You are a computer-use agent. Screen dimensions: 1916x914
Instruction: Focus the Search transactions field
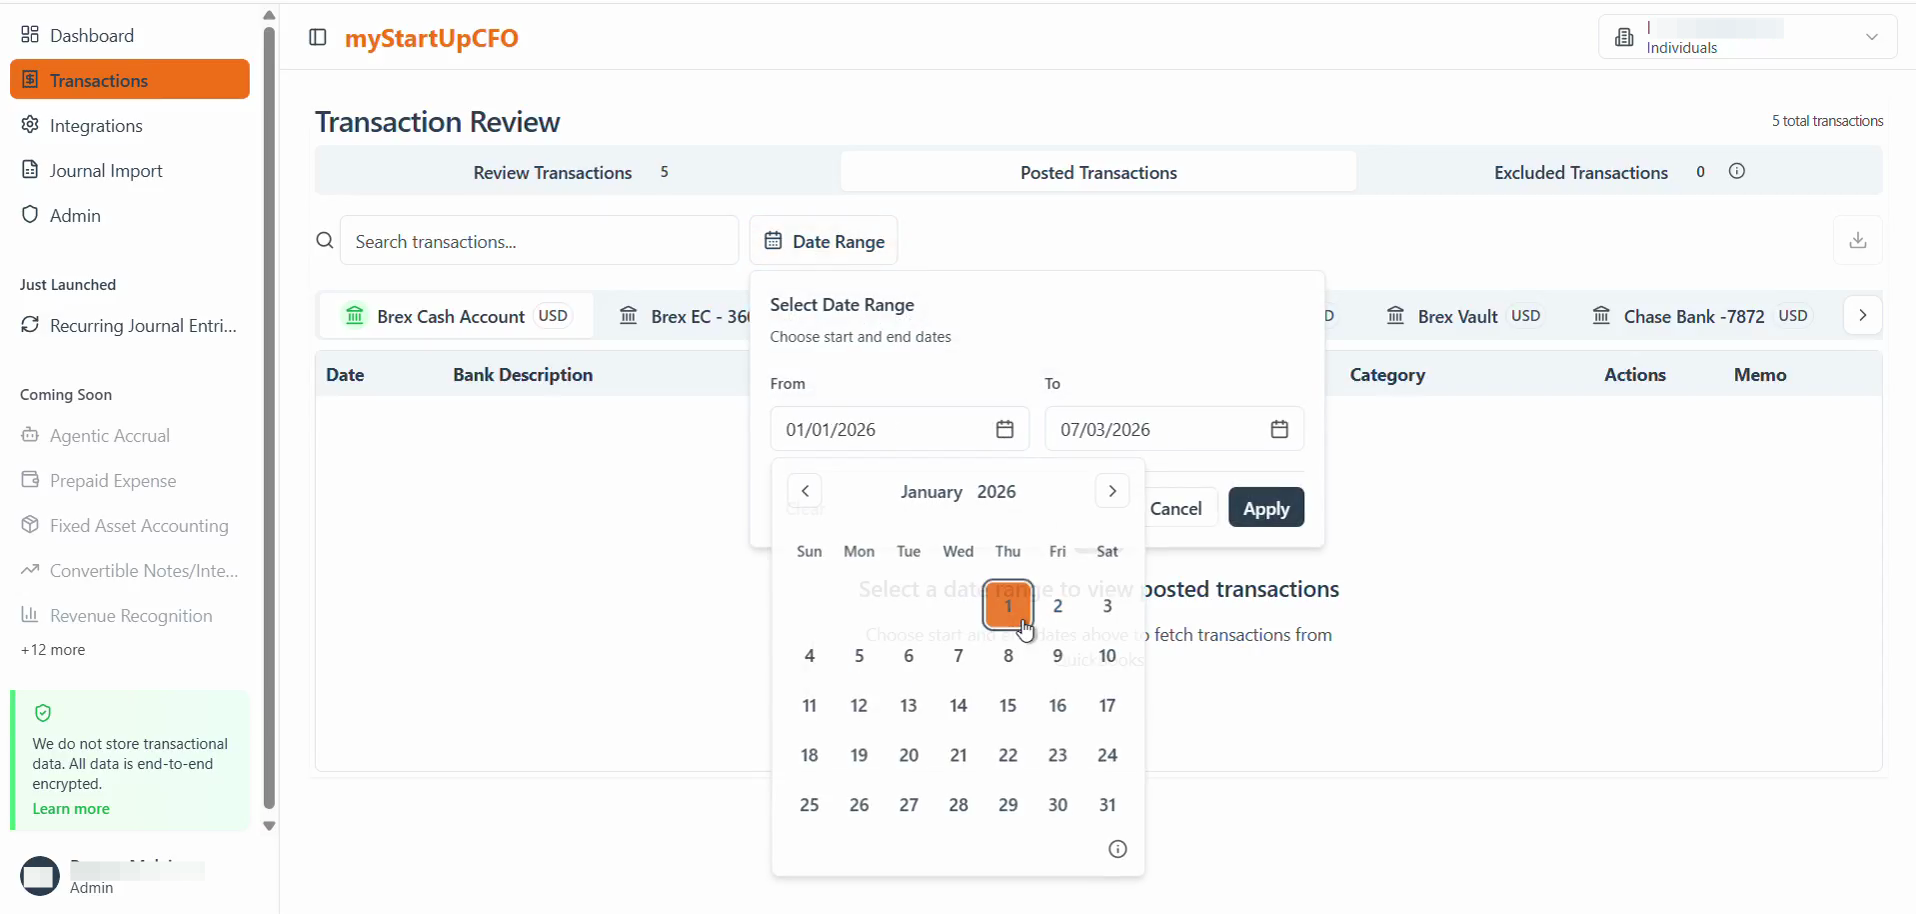tap(539, 241)
